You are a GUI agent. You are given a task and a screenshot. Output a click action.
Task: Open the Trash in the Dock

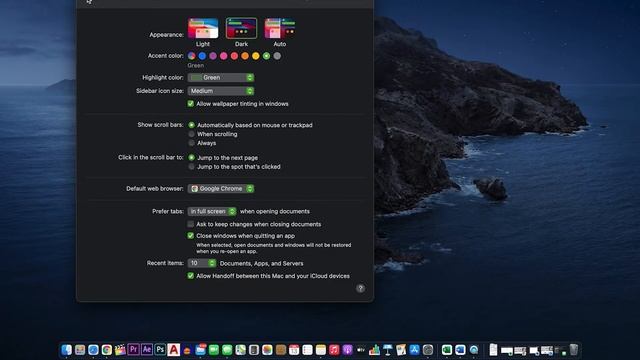tap(574, 350)
